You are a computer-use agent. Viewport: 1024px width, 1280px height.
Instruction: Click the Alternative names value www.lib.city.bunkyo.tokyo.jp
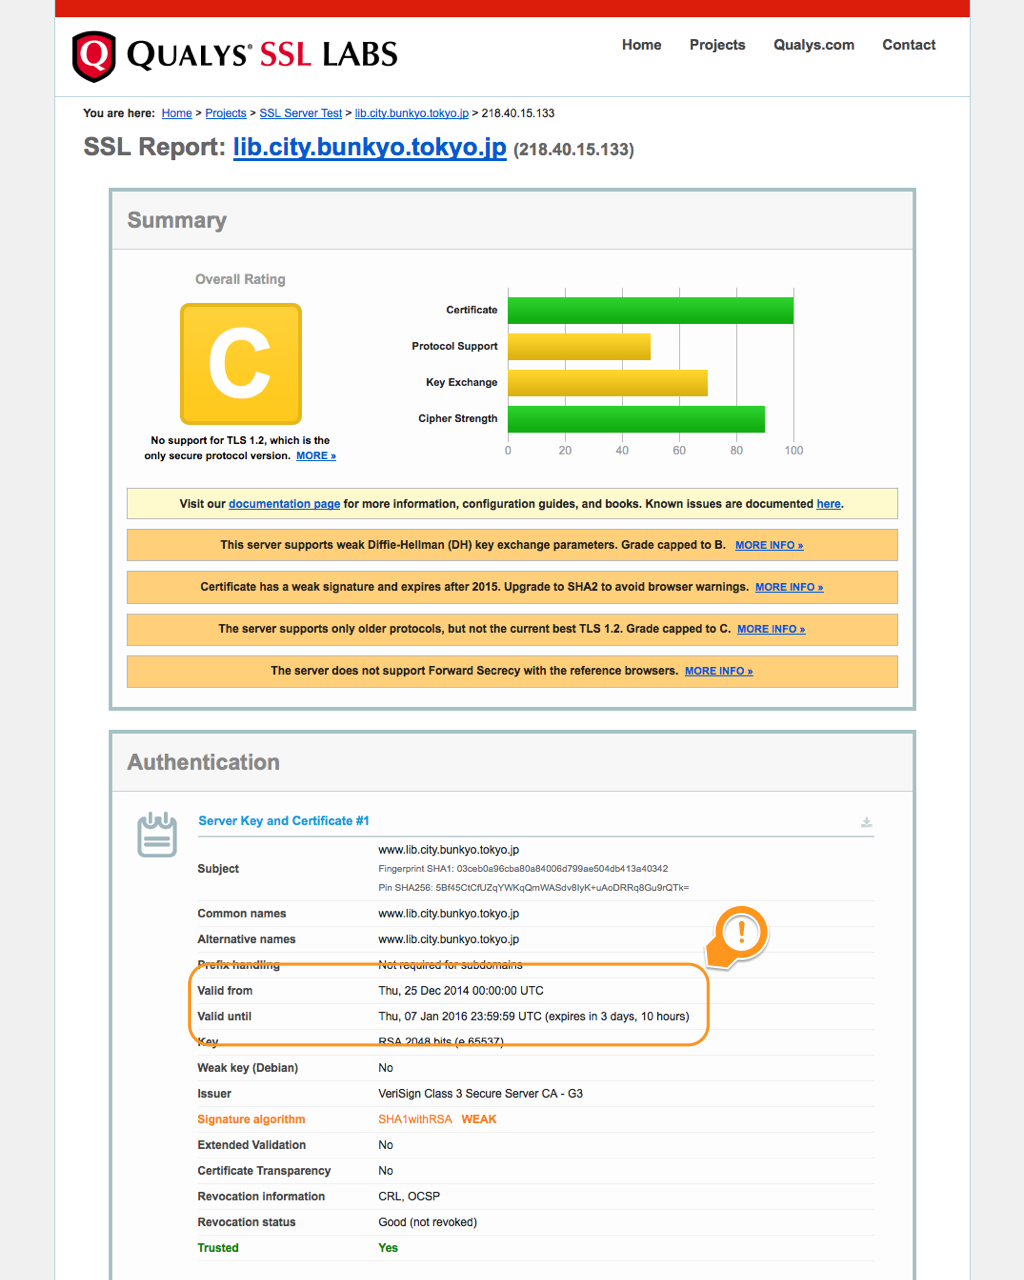tap(449, 940)
